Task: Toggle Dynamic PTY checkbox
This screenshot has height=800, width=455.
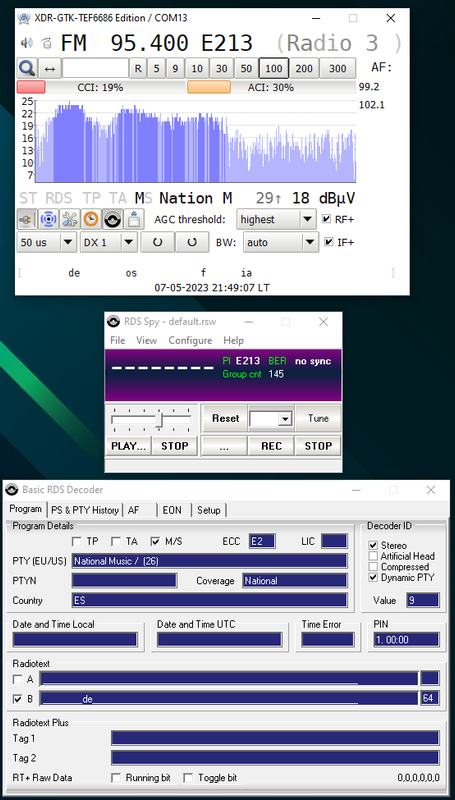Action: tap(373, 578)
